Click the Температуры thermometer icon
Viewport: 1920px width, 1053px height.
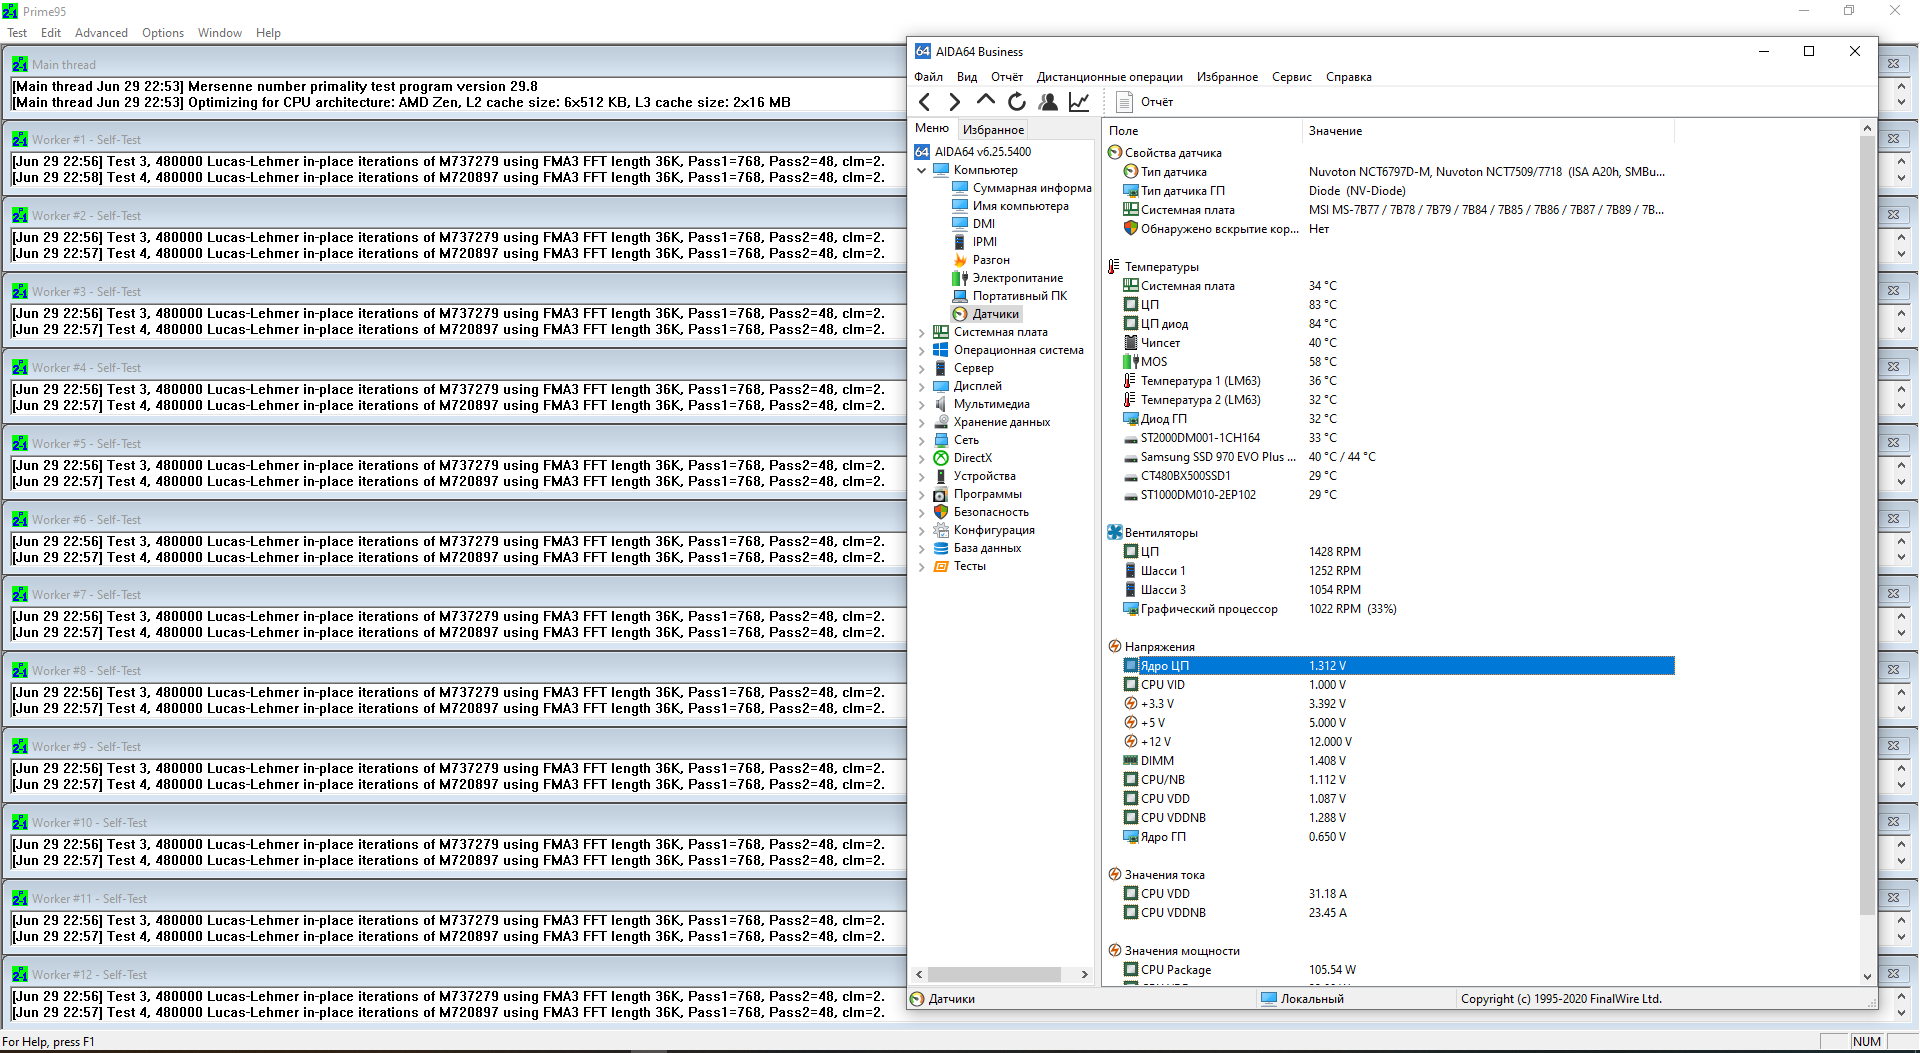1114,267
